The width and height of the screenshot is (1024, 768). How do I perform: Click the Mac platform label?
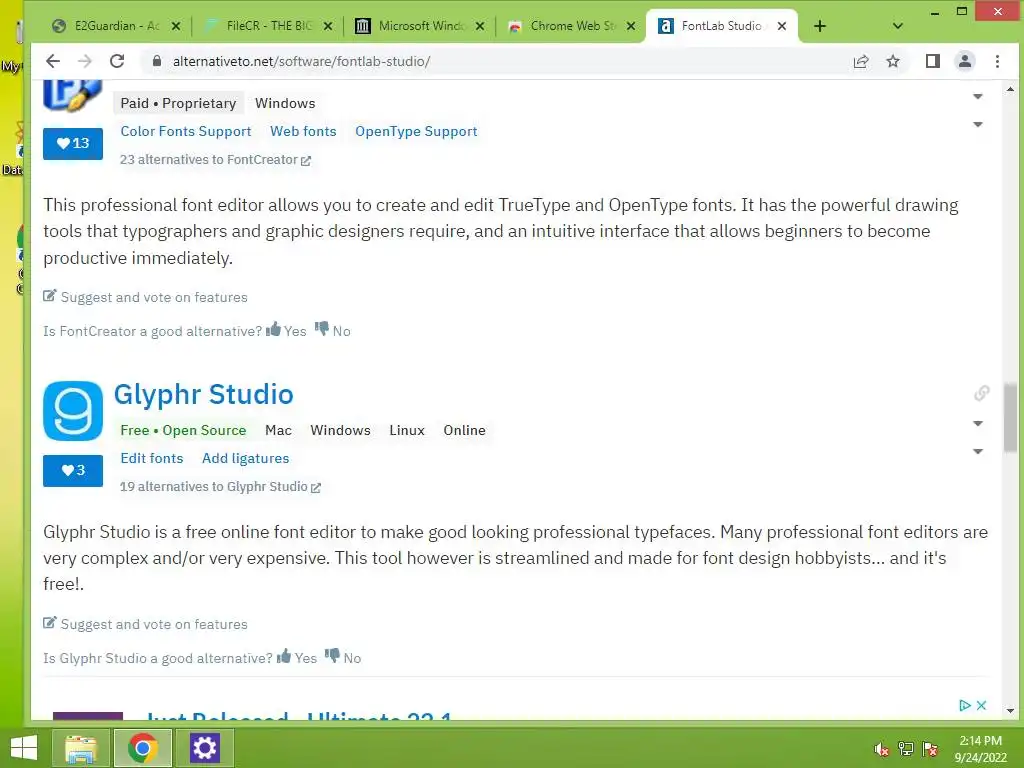[278, 430]
